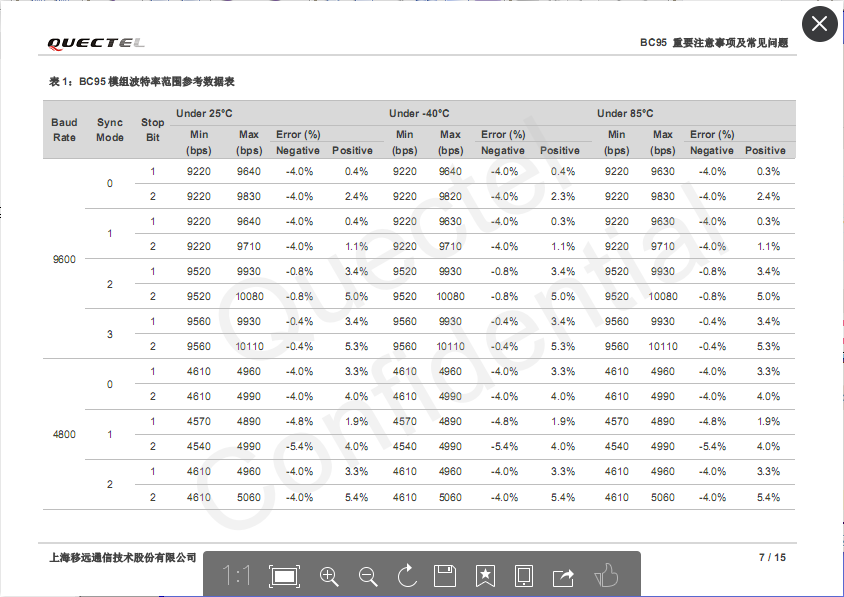Click the "Baud Rate" column header
Viewport: 844px width, 597px height.
[x=64, y=130]
